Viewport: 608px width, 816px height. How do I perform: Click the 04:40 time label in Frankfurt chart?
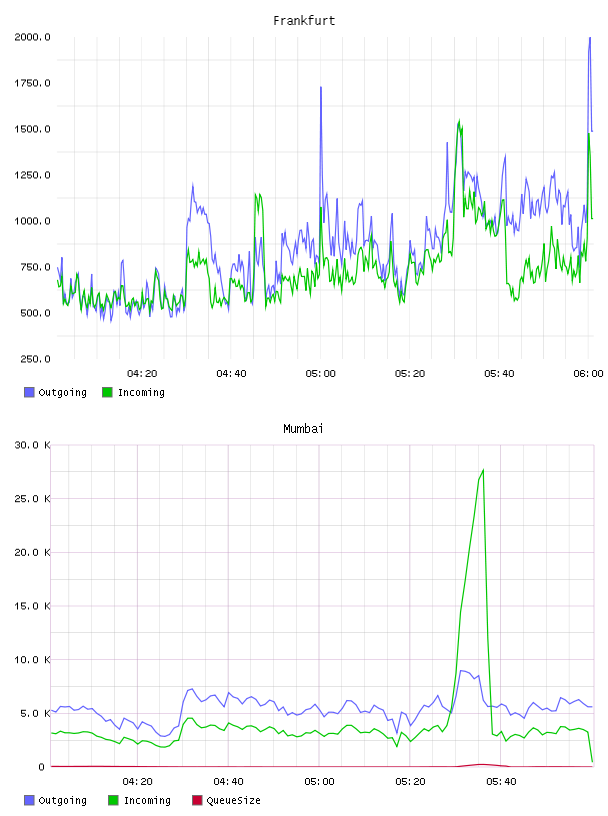click(x=232, y=374)
